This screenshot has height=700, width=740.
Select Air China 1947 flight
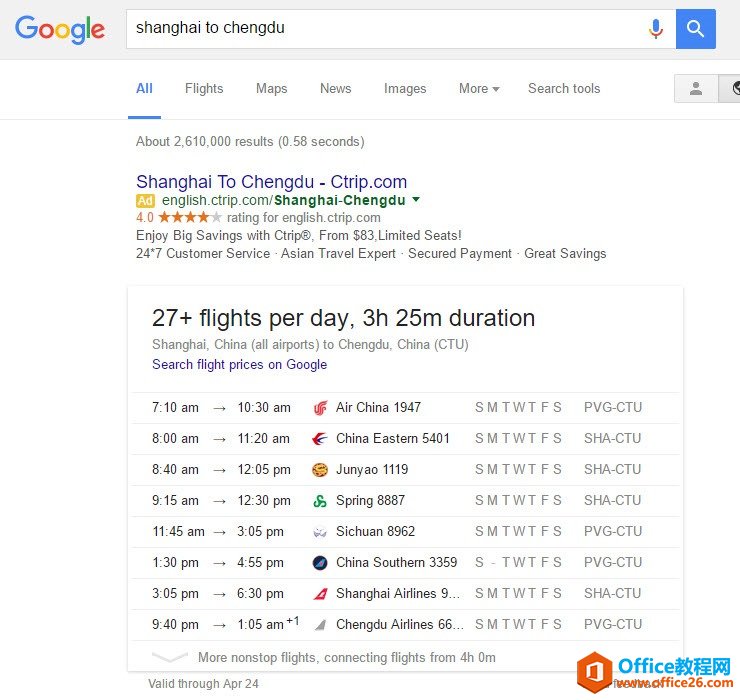[378, 407]
